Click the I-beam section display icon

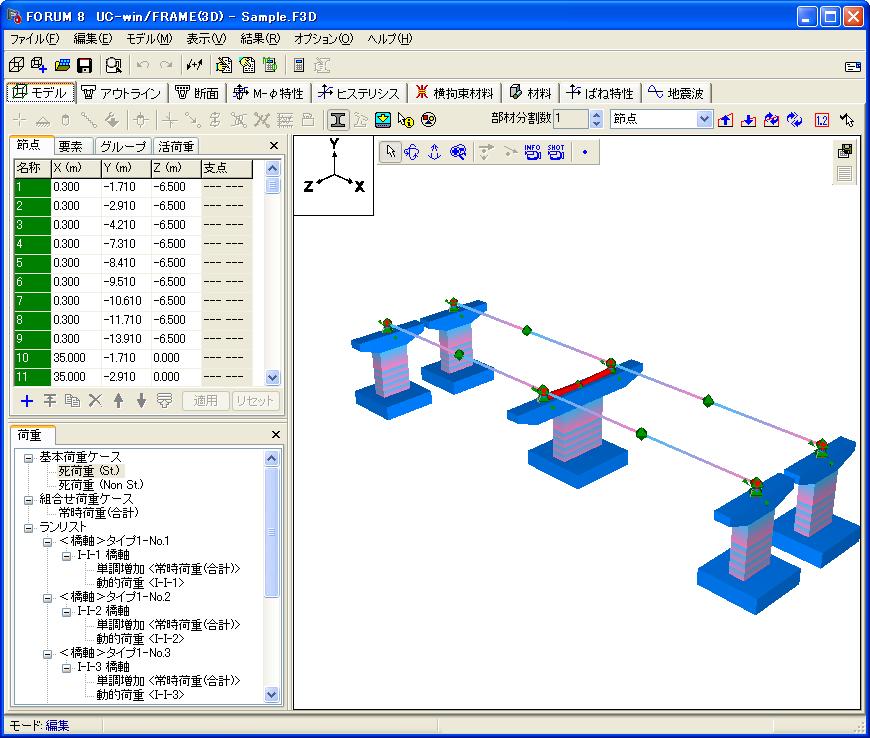pyautogui.click(x=339, y=119)
